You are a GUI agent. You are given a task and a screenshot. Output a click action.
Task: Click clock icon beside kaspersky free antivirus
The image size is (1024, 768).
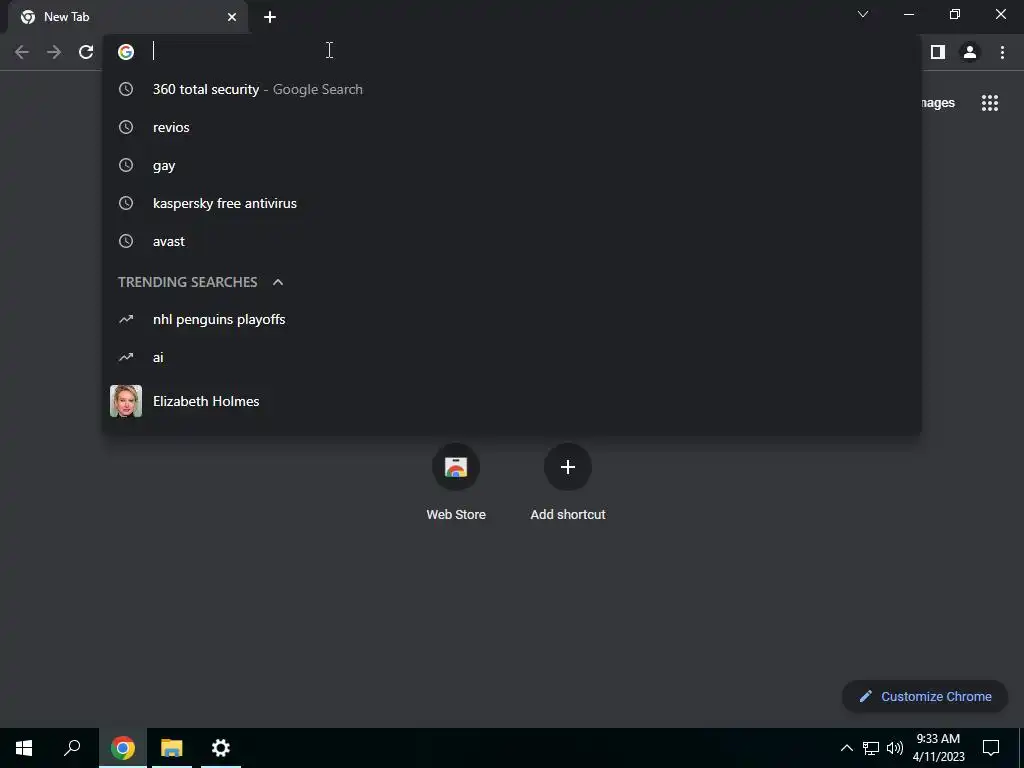click(x=126, y=203)
